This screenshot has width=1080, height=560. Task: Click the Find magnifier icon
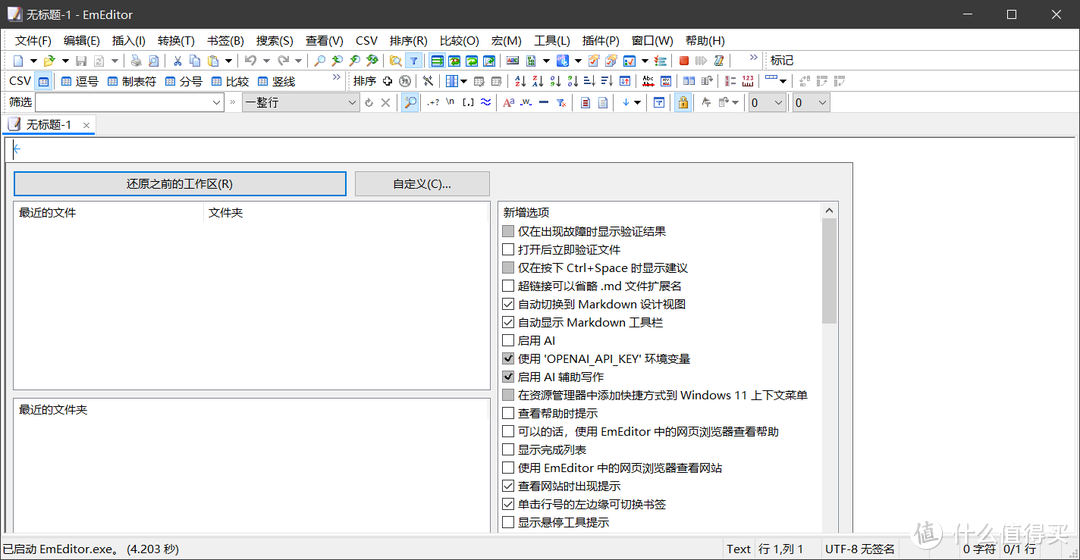point(320,61)
